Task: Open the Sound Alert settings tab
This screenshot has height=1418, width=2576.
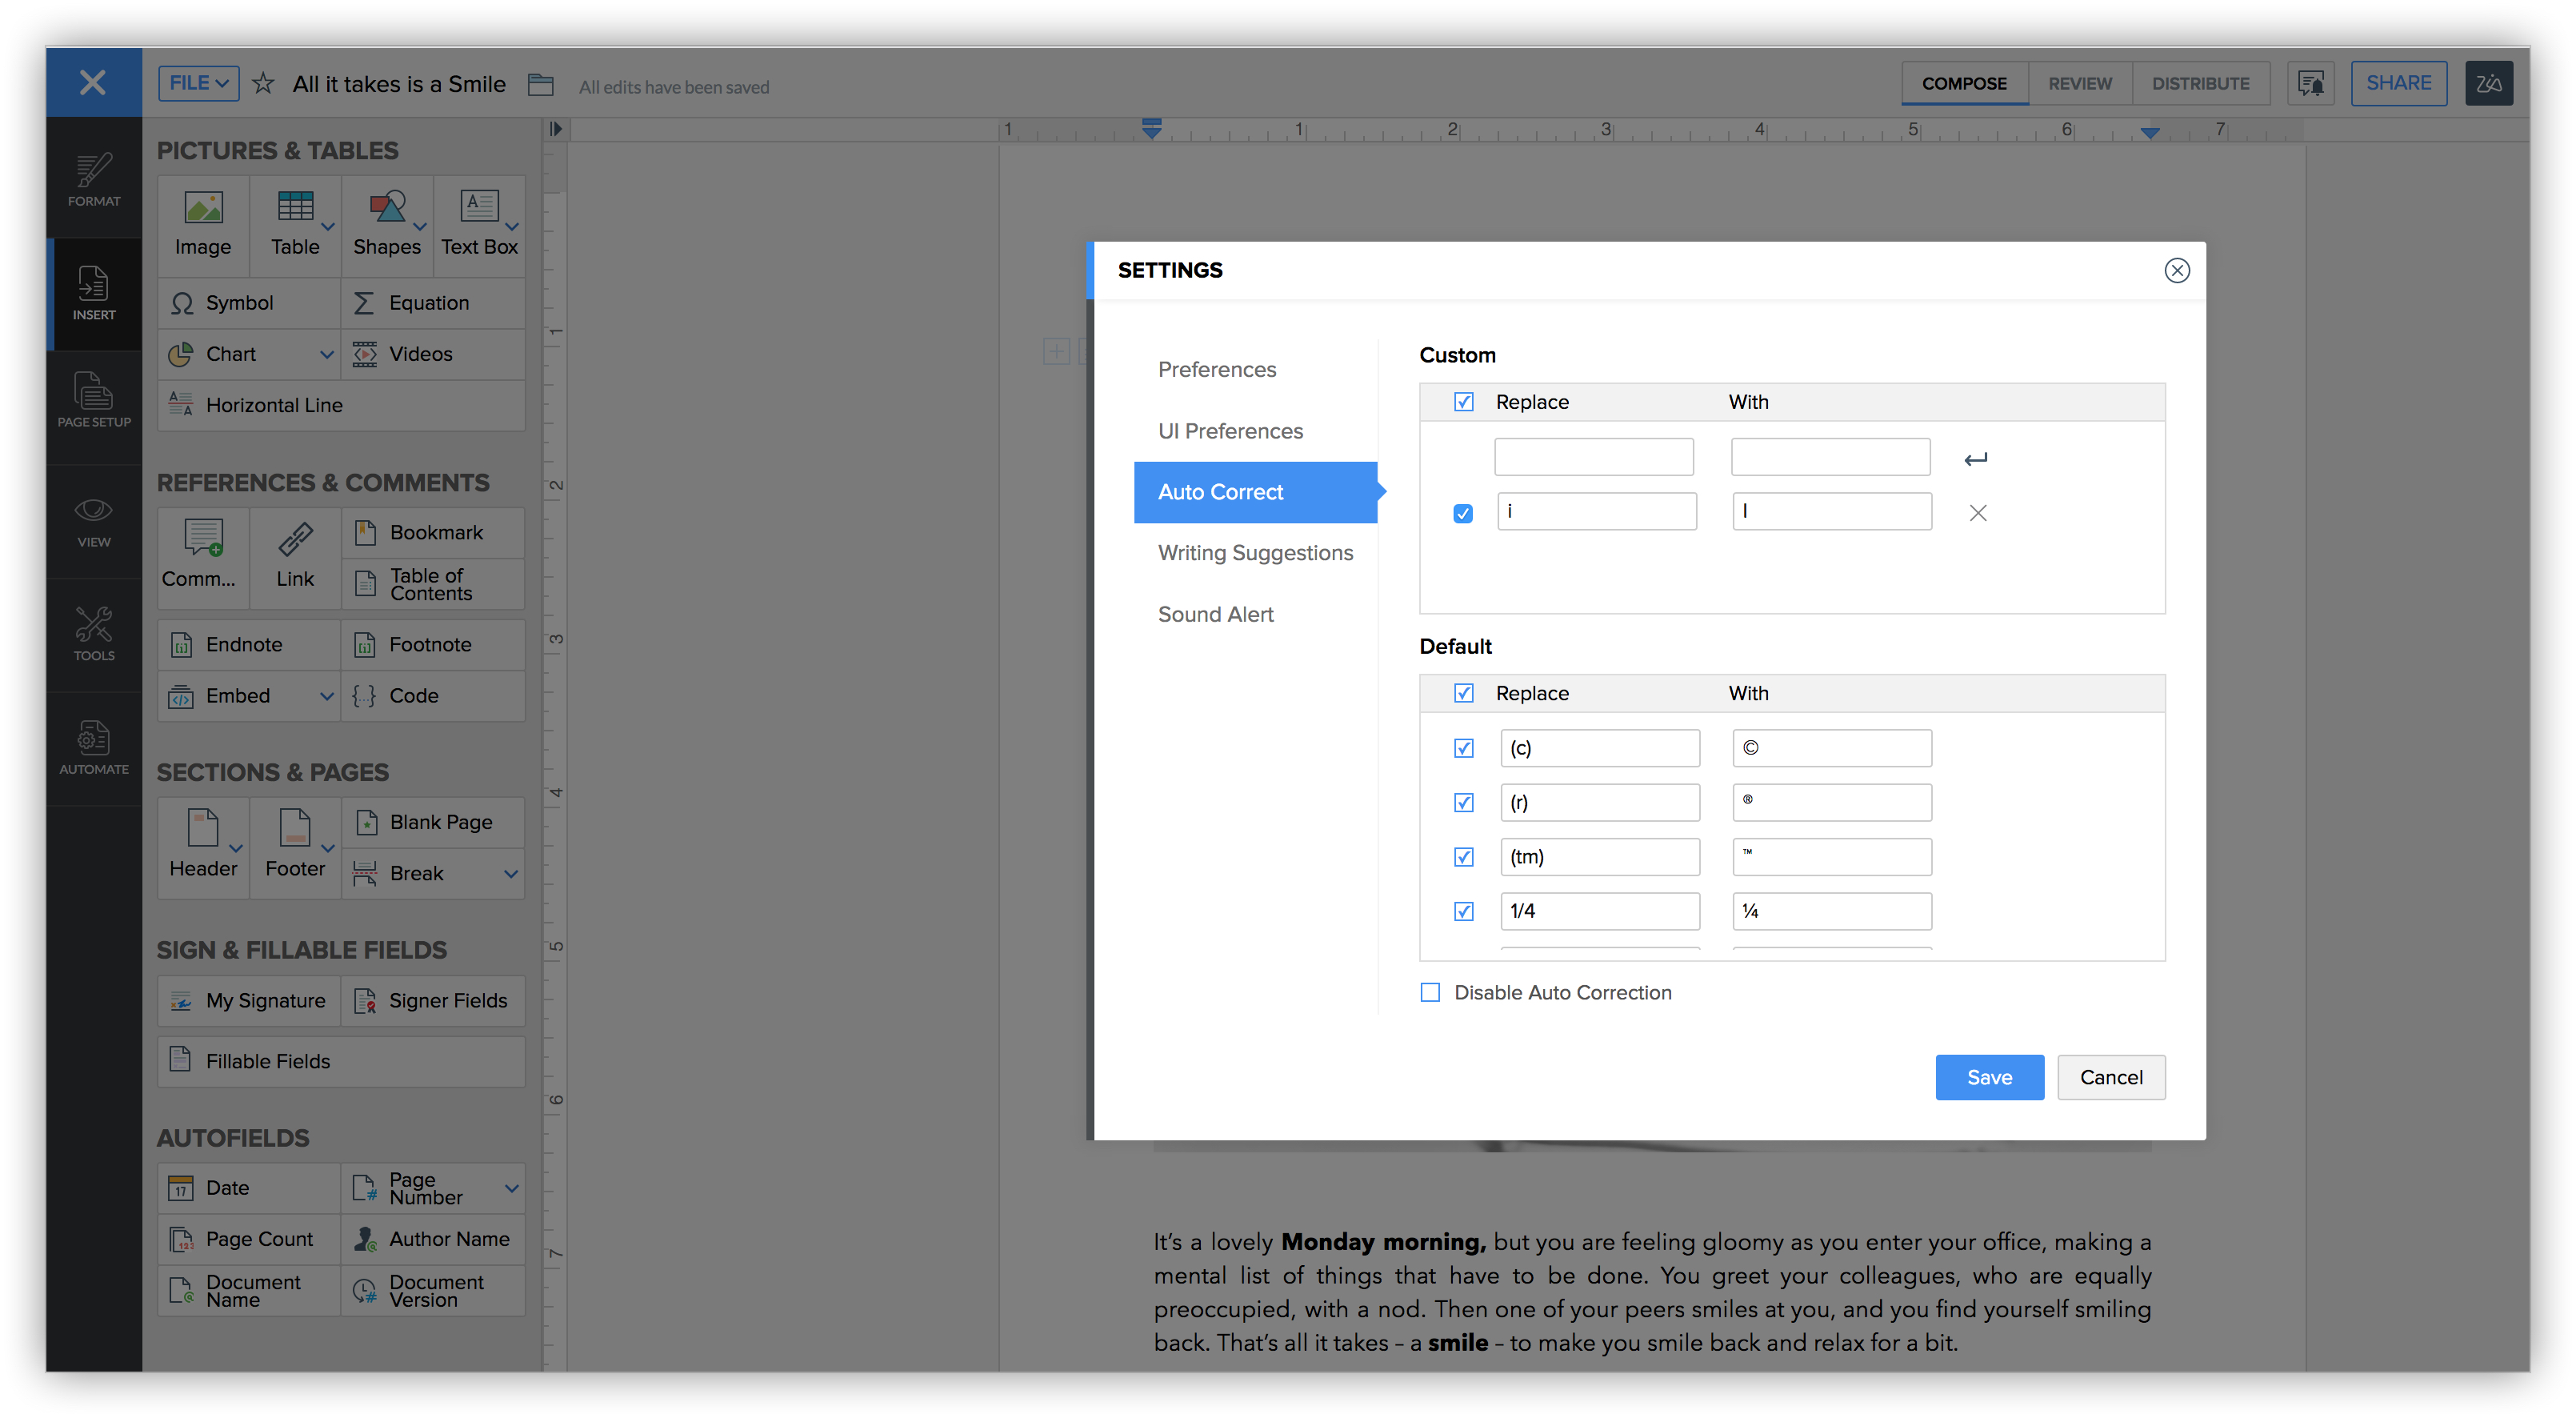Action: 1215,614
